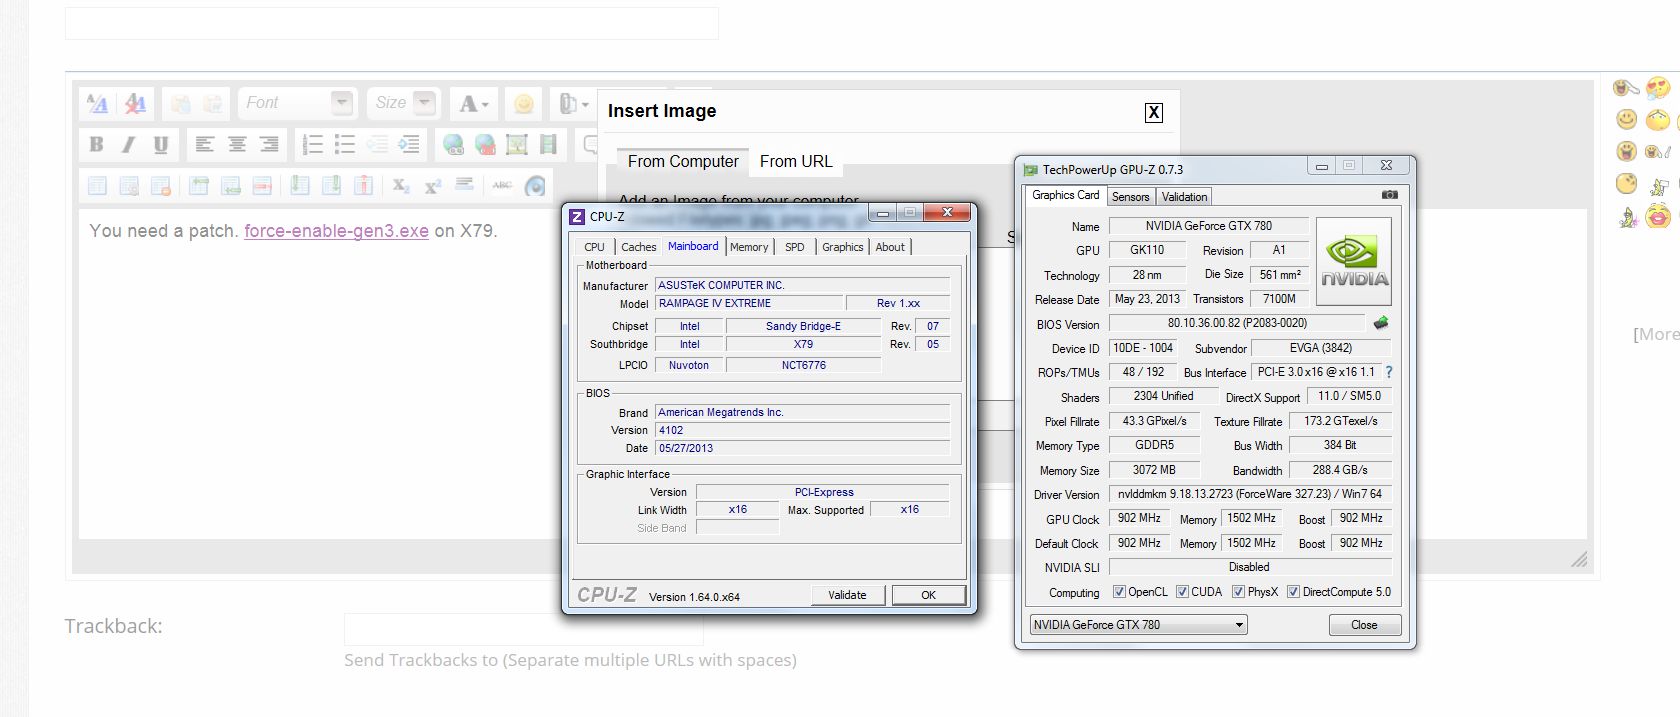This screenshot has width=1680, height=717.
Task: Toggle italic formatting in the post editor
Action: click(128, 144)
